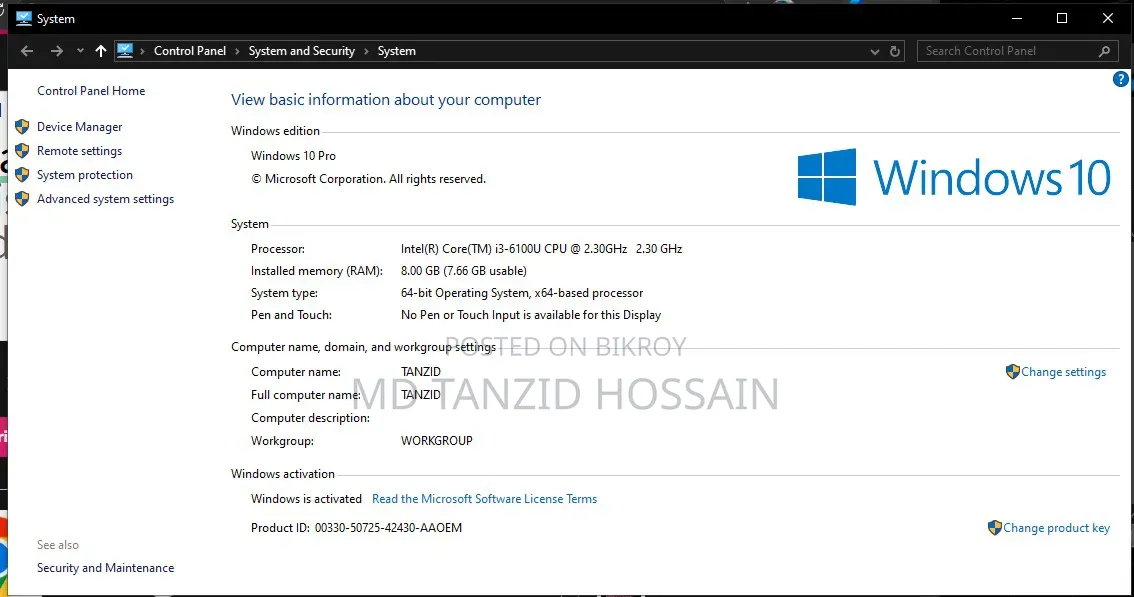Open Remote settings

tap(80, 151)
